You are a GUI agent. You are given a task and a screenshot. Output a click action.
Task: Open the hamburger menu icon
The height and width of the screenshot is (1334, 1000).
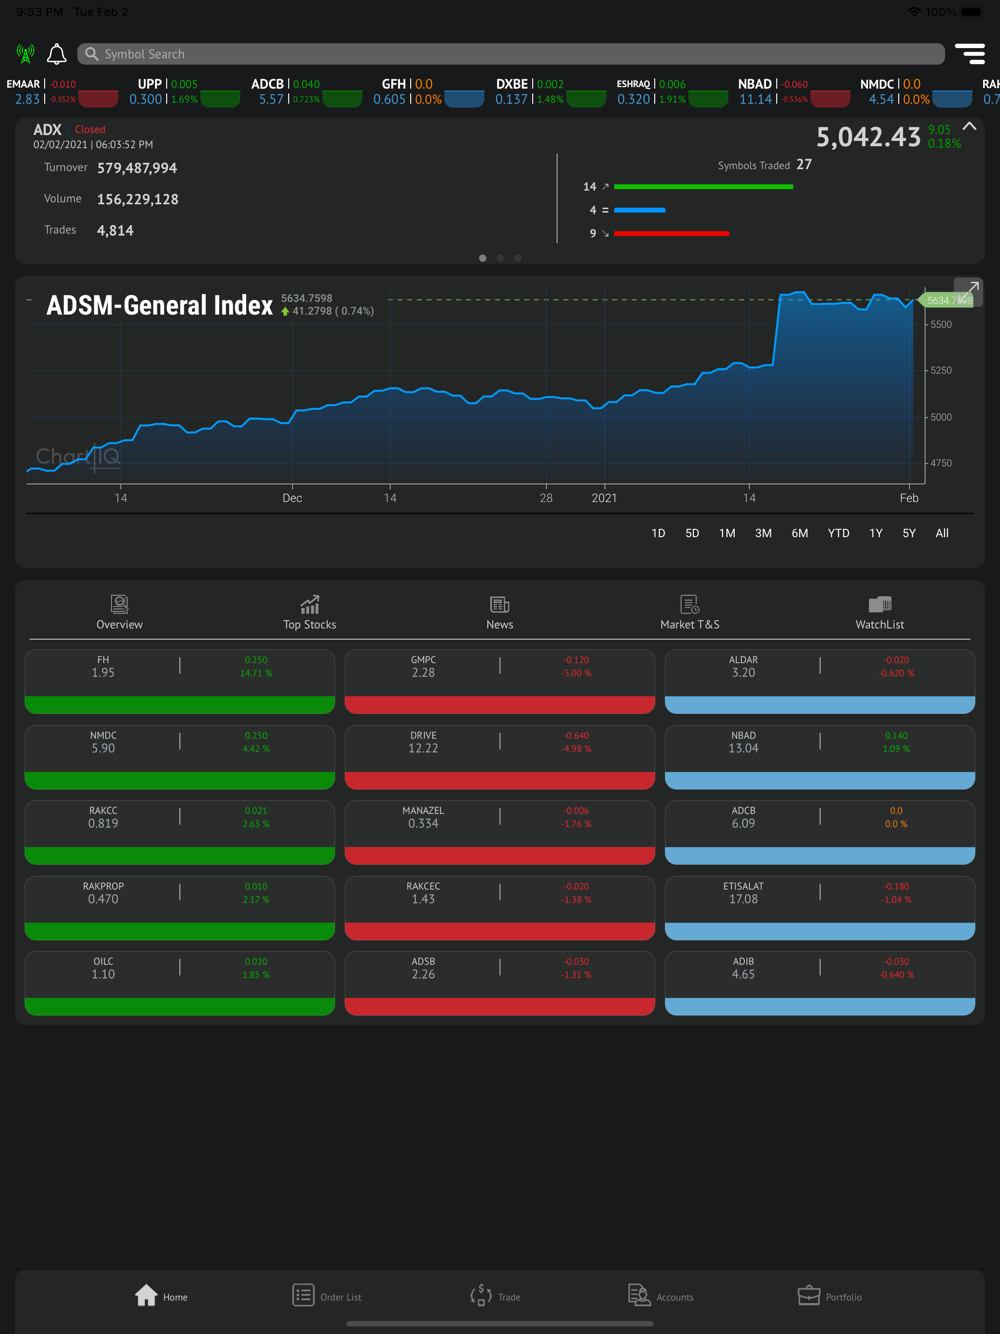tap(969, 53)
